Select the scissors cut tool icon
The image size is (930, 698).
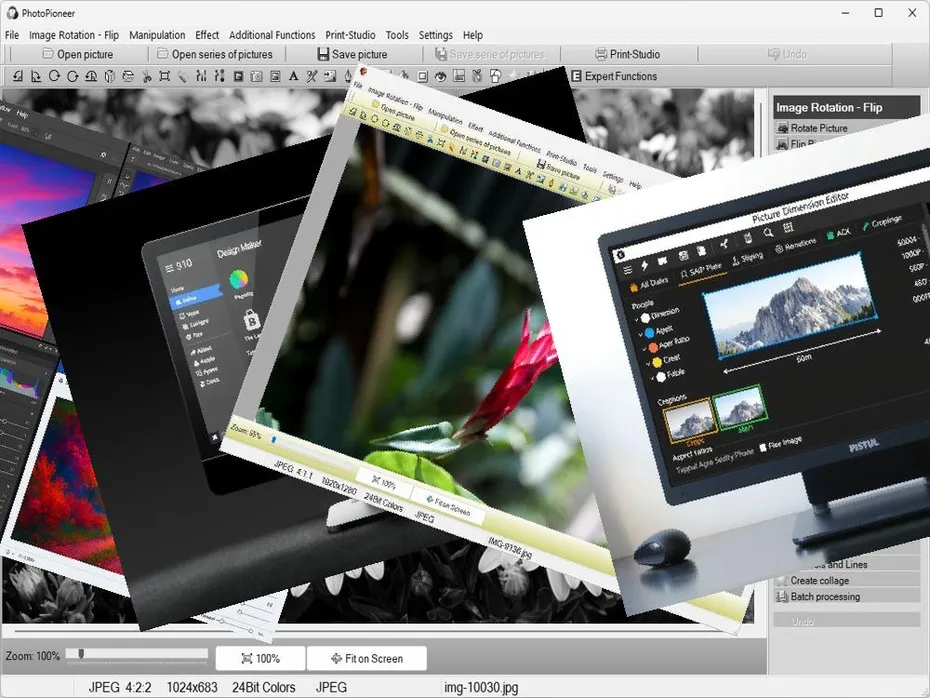[146, 76]
